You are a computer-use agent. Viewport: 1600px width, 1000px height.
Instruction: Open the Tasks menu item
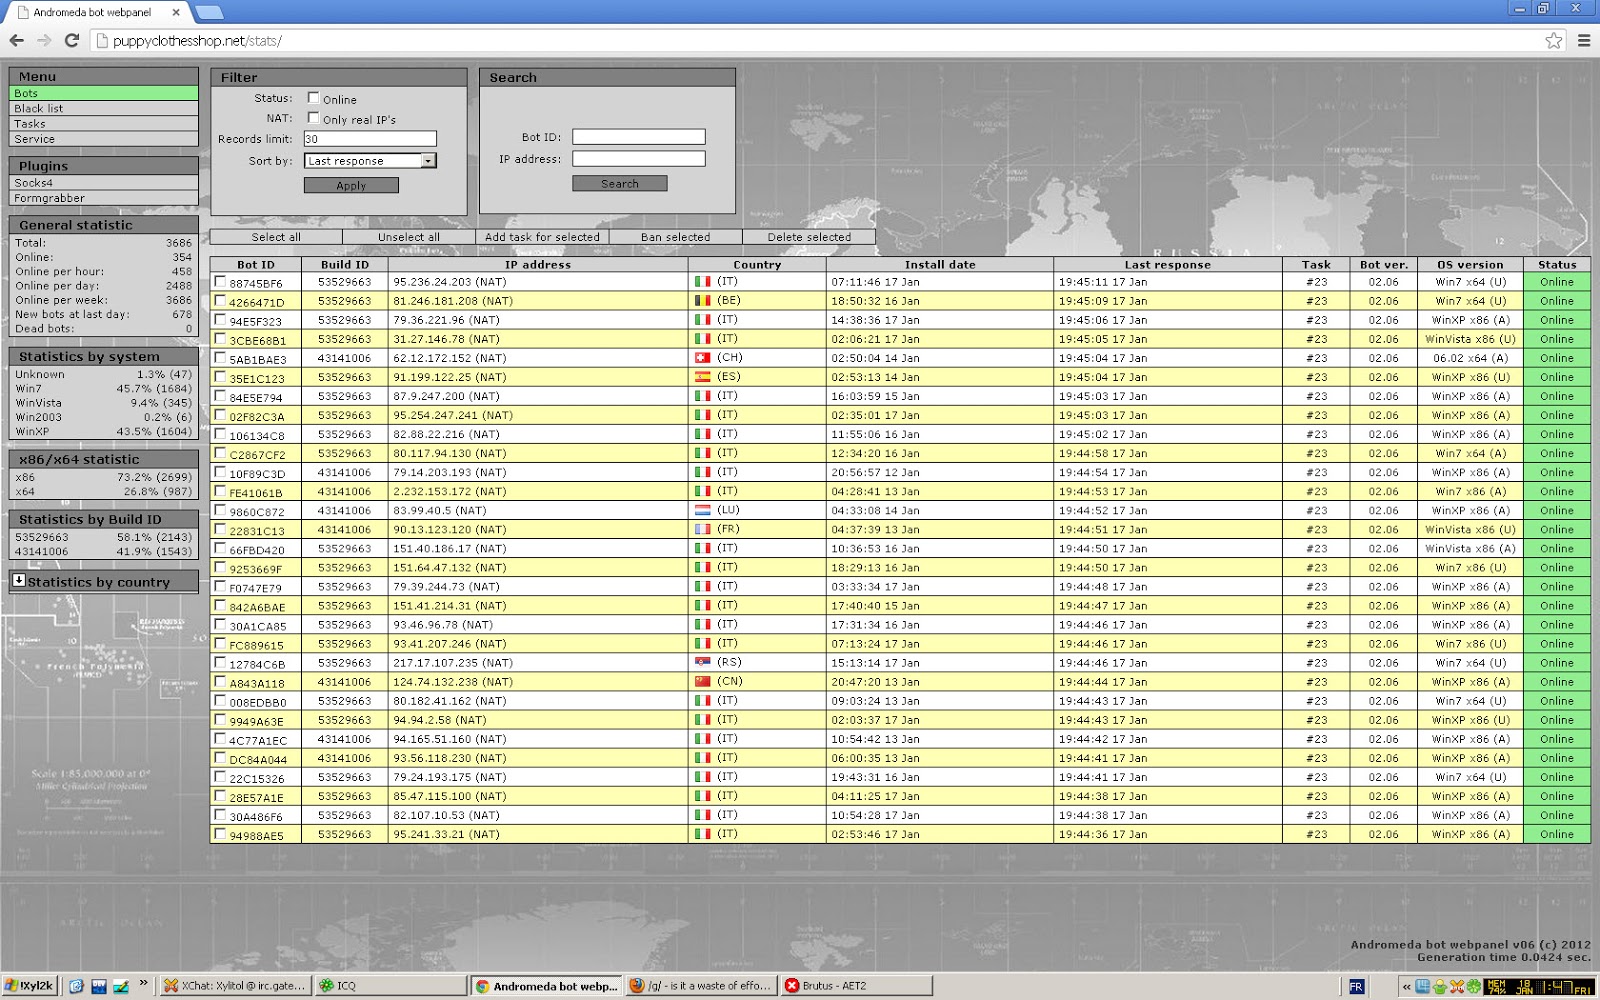pos(104,124)
